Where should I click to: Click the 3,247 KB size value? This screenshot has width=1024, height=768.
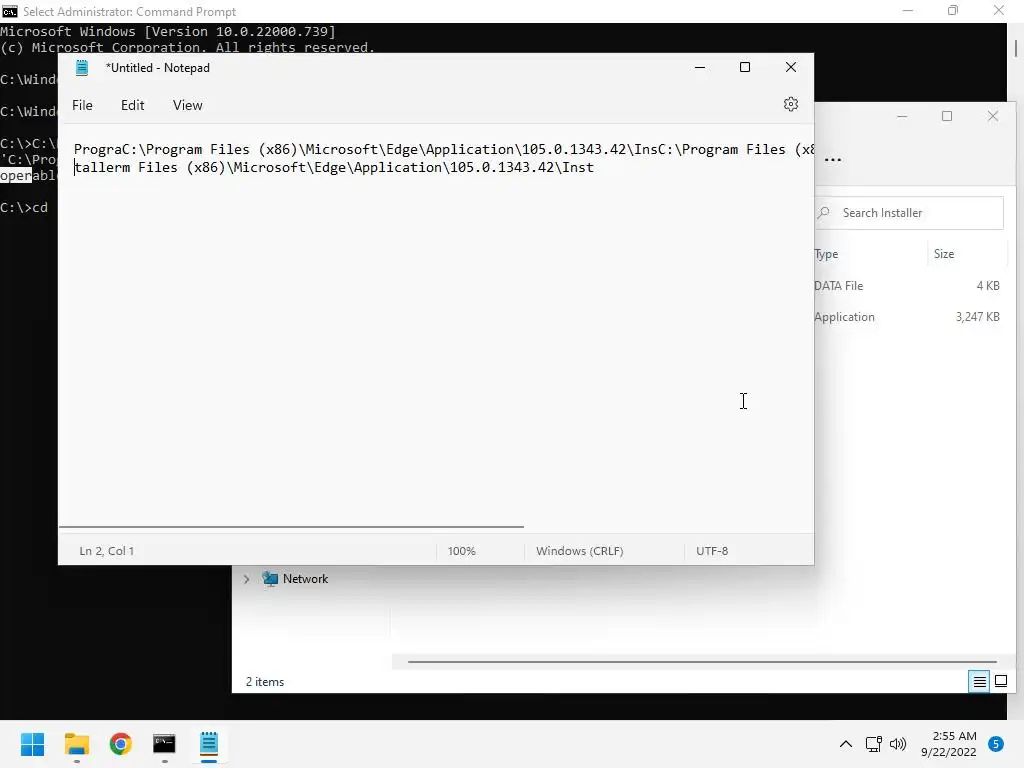click(x=977, y=317)
